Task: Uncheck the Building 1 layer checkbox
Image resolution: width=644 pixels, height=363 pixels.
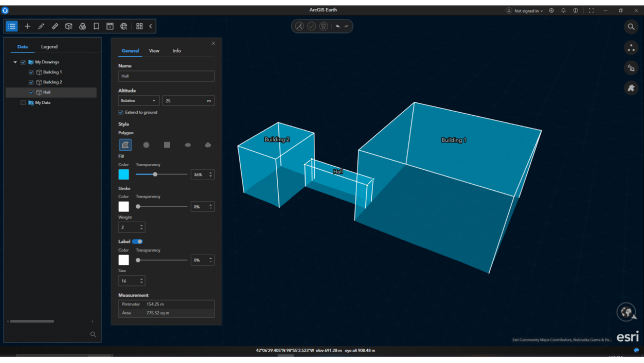Action: click(31, 72)
